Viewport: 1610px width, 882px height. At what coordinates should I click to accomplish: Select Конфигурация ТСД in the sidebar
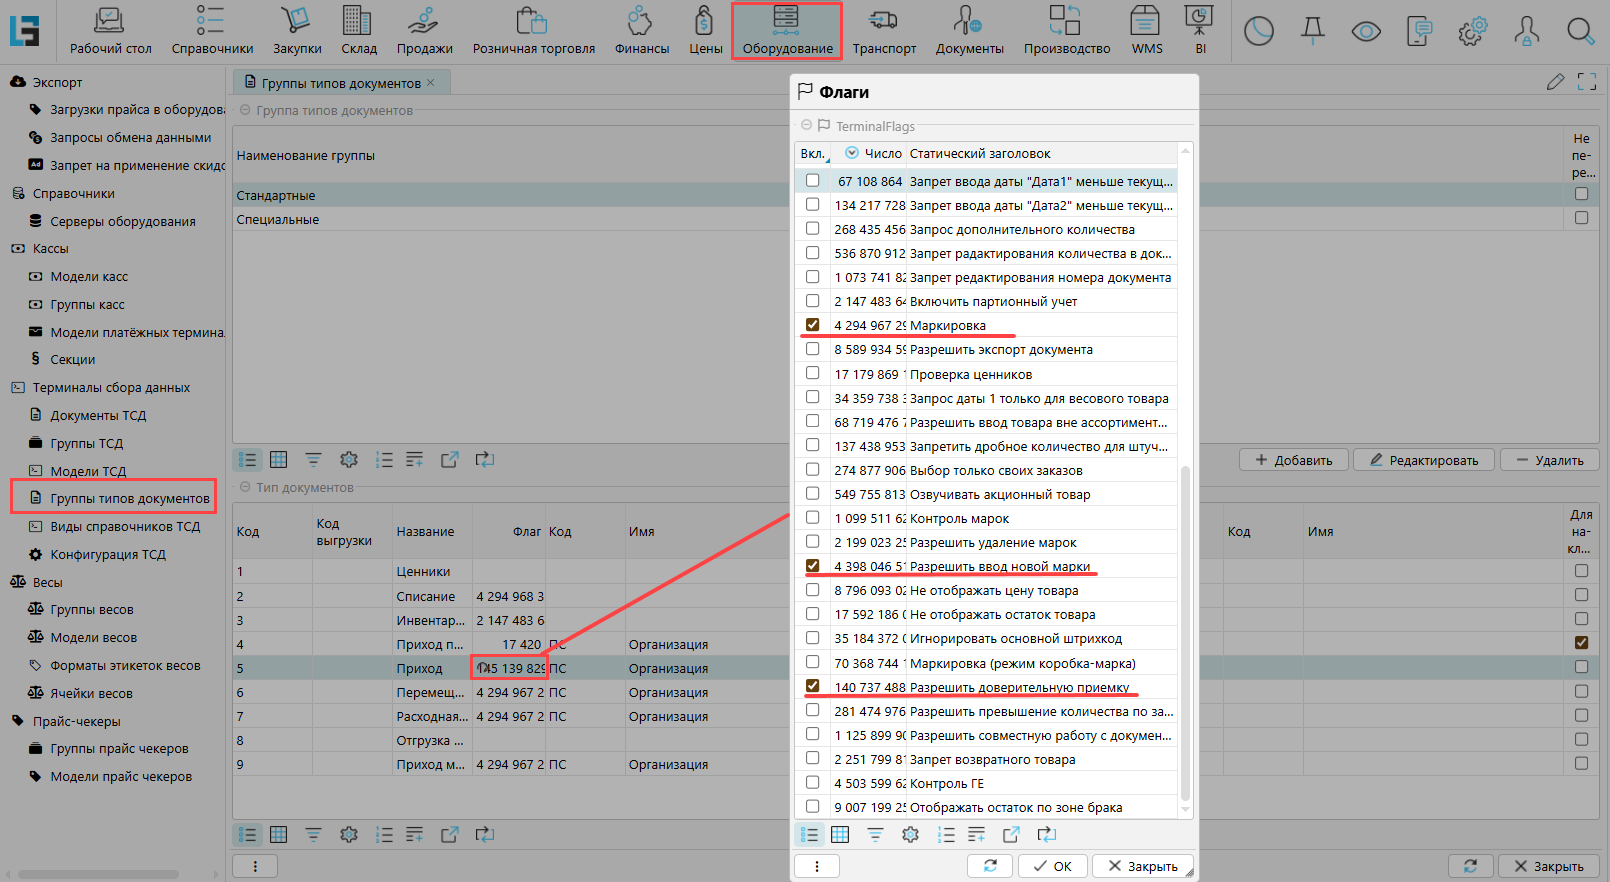coord(108,554)
